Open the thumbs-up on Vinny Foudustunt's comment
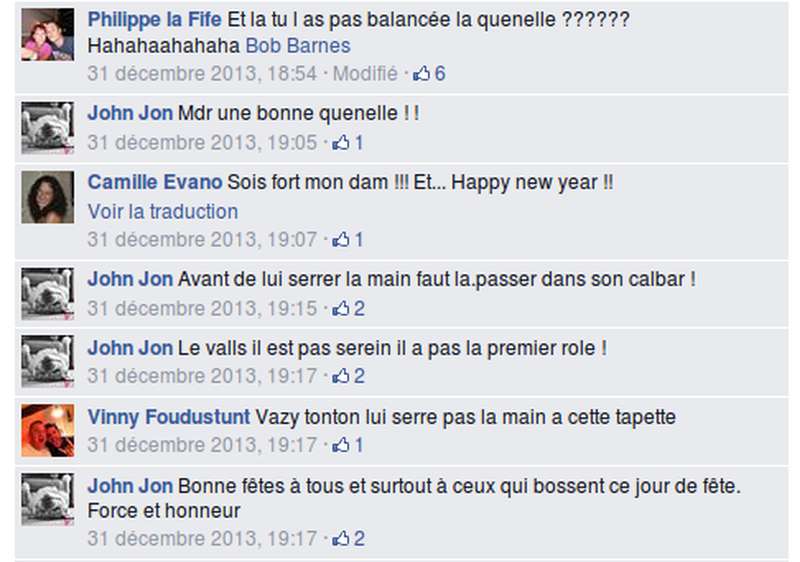The image size is (800, 562). pyautogui.click(x=341, y=445)
